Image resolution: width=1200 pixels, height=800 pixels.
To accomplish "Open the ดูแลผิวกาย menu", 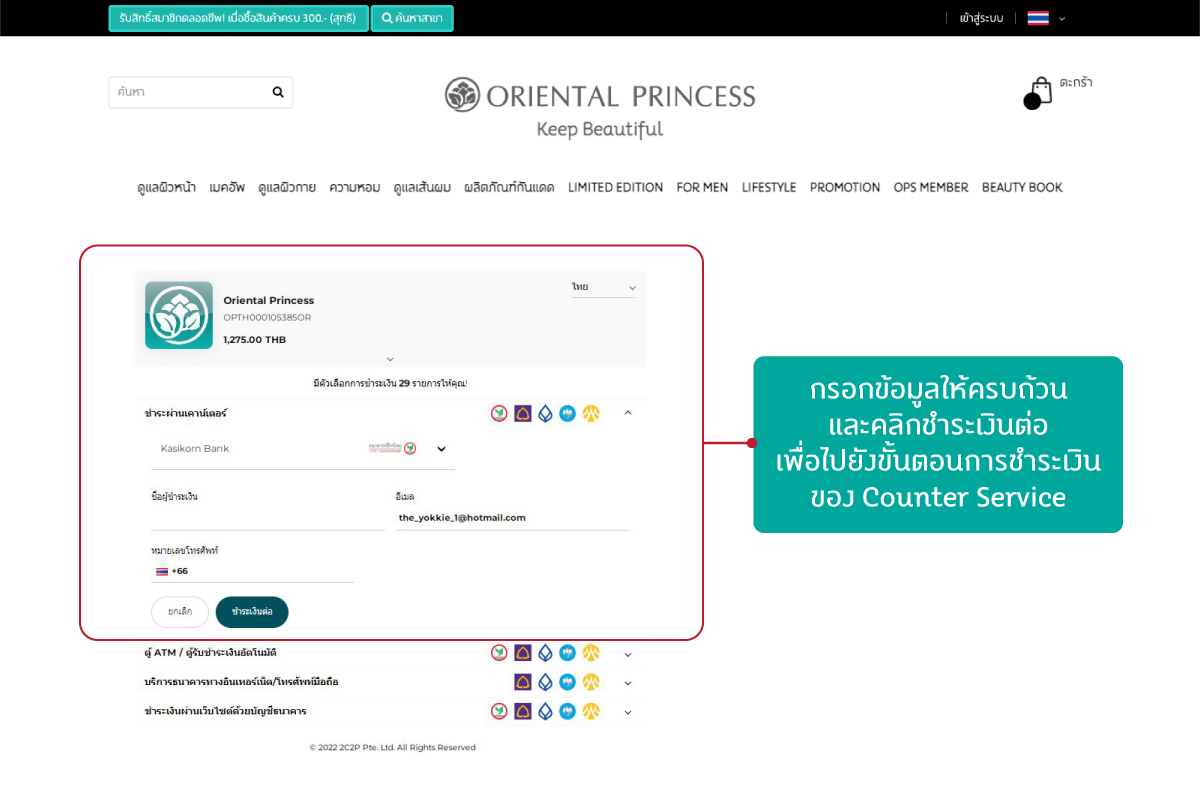I will coord(287,187).
